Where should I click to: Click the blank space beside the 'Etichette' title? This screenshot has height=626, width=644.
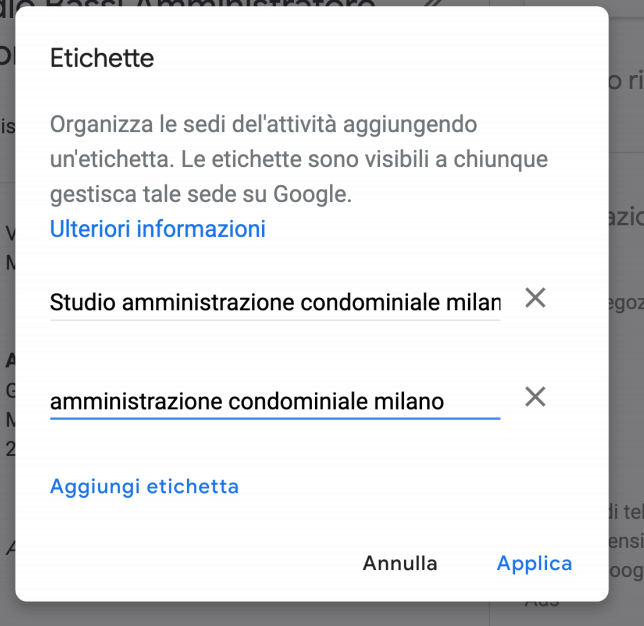click(x=370, y=58)
